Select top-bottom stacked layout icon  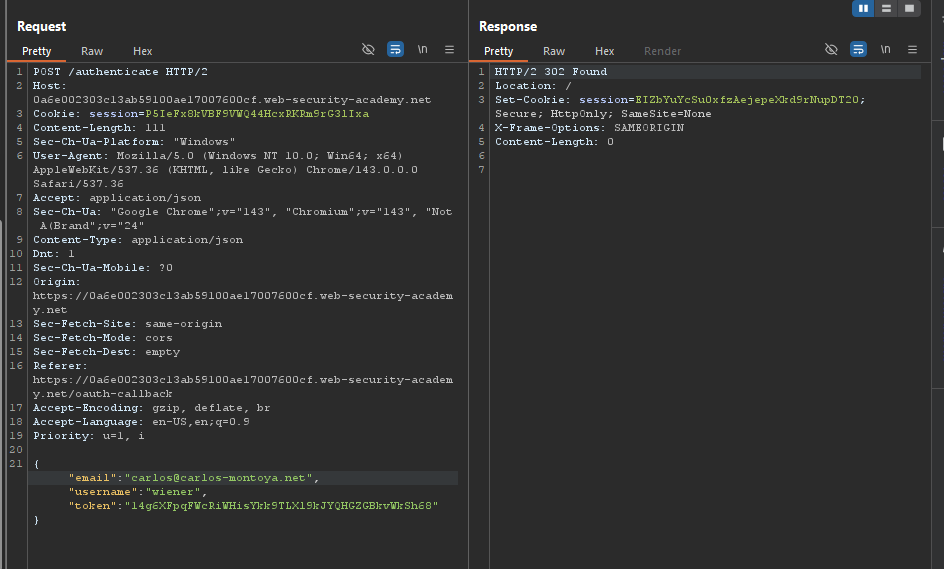tap(886, 8)
